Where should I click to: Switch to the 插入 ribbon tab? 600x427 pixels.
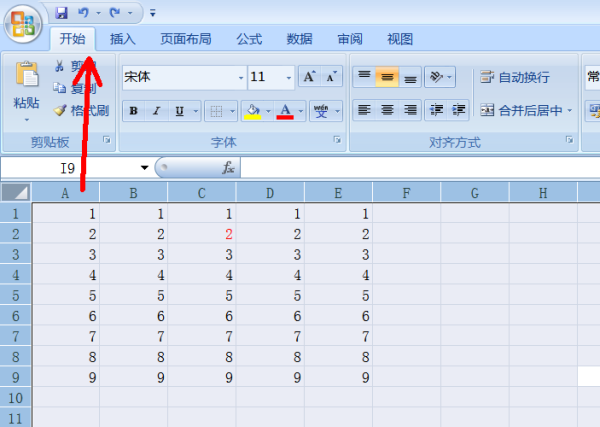[x=122, y=39]
